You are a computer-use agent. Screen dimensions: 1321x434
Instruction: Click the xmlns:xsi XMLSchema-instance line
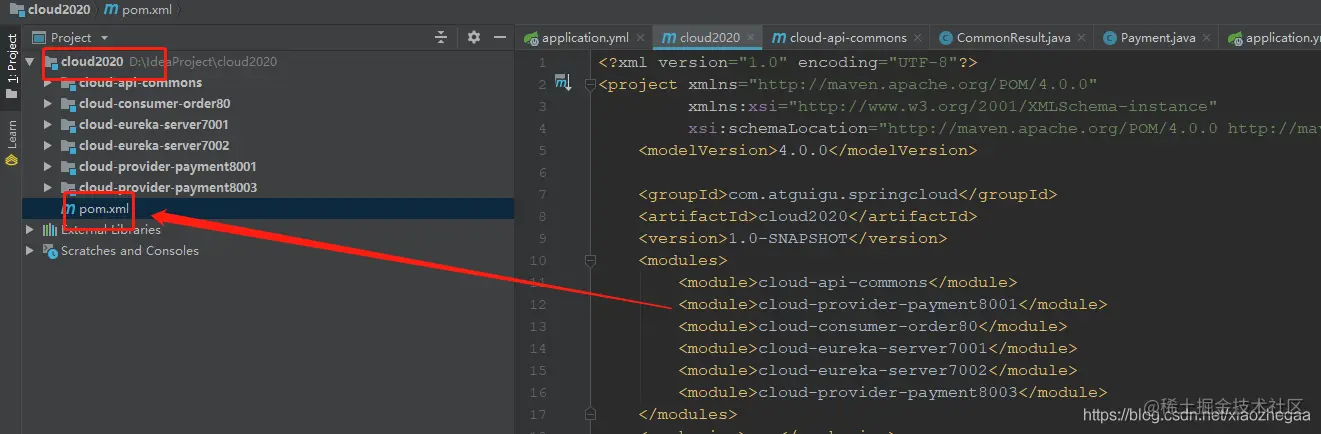953,106
